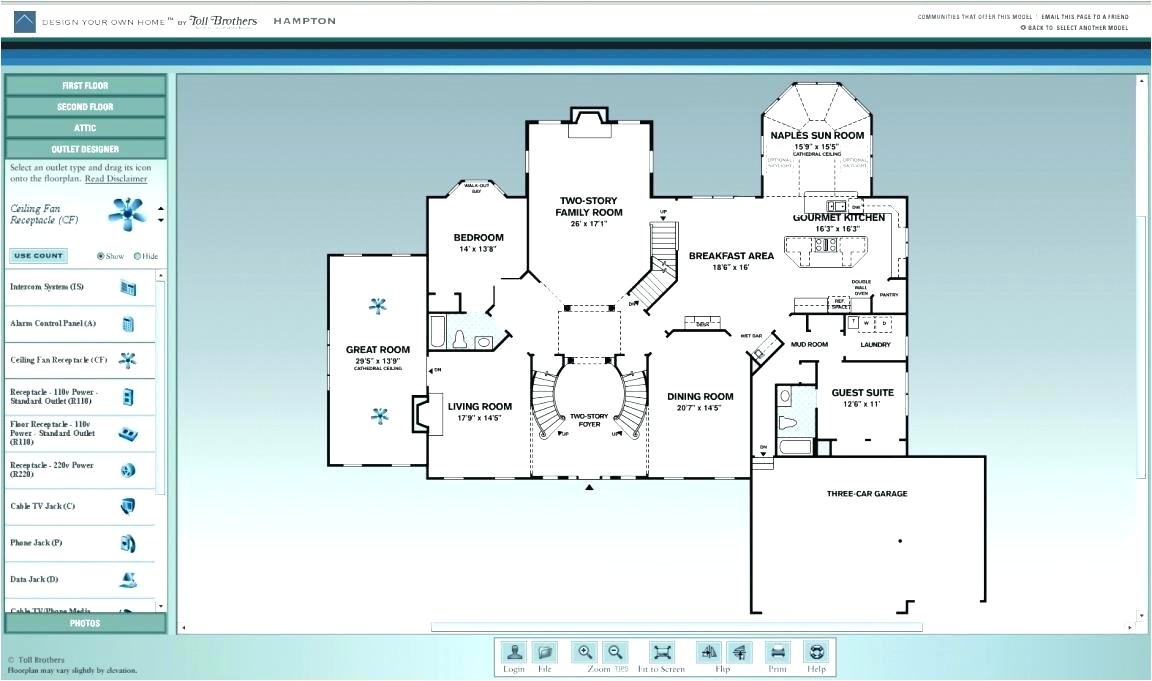Click the down arrow beside Ceiling Fan Receptacle
The width and height of the screenshot is (1152, 681).
point(161,220)
